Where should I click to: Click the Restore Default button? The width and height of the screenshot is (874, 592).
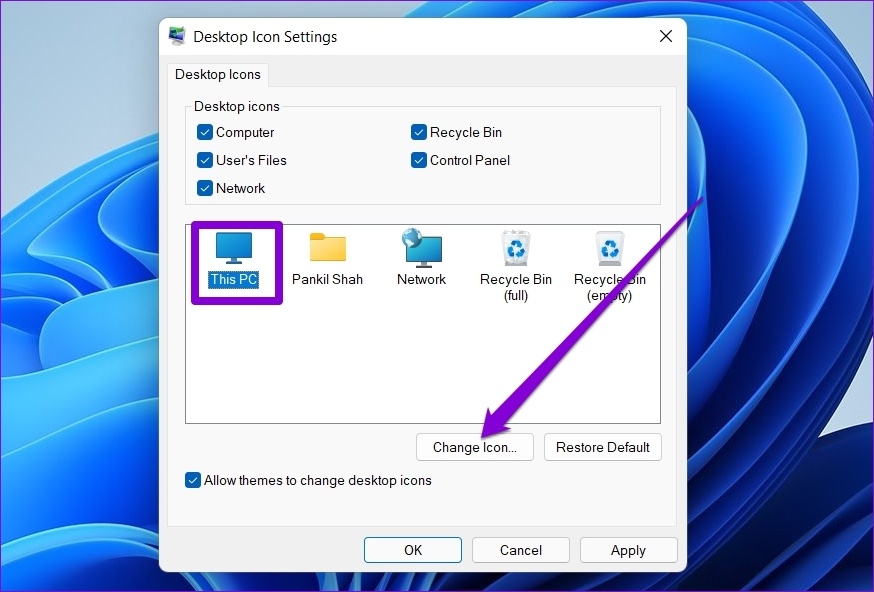[602, 447]
